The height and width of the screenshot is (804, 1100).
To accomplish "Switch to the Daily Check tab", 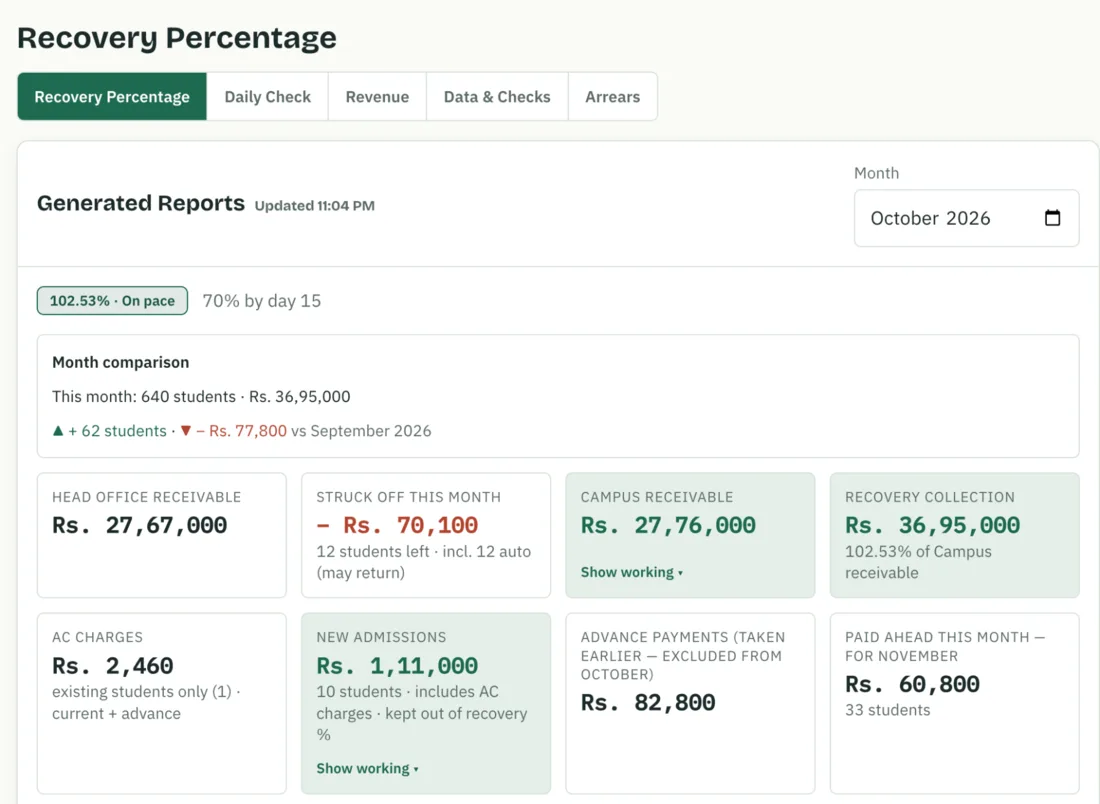I will 267,97.
